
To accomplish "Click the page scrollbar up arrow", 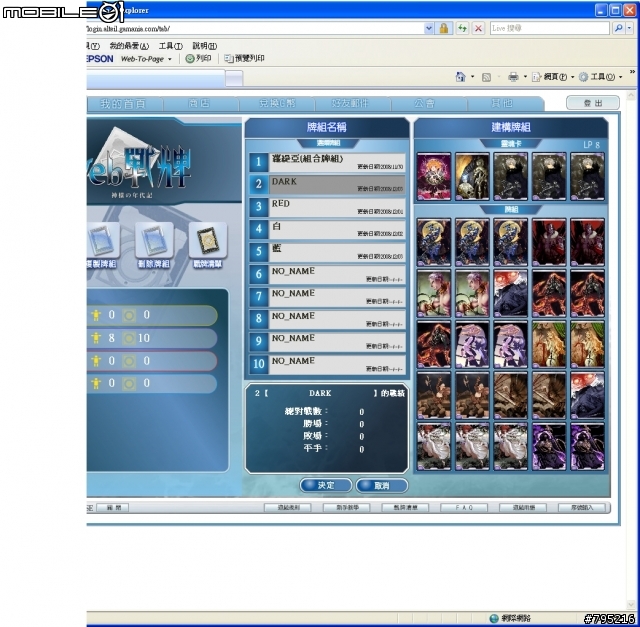I will (631, 96).
